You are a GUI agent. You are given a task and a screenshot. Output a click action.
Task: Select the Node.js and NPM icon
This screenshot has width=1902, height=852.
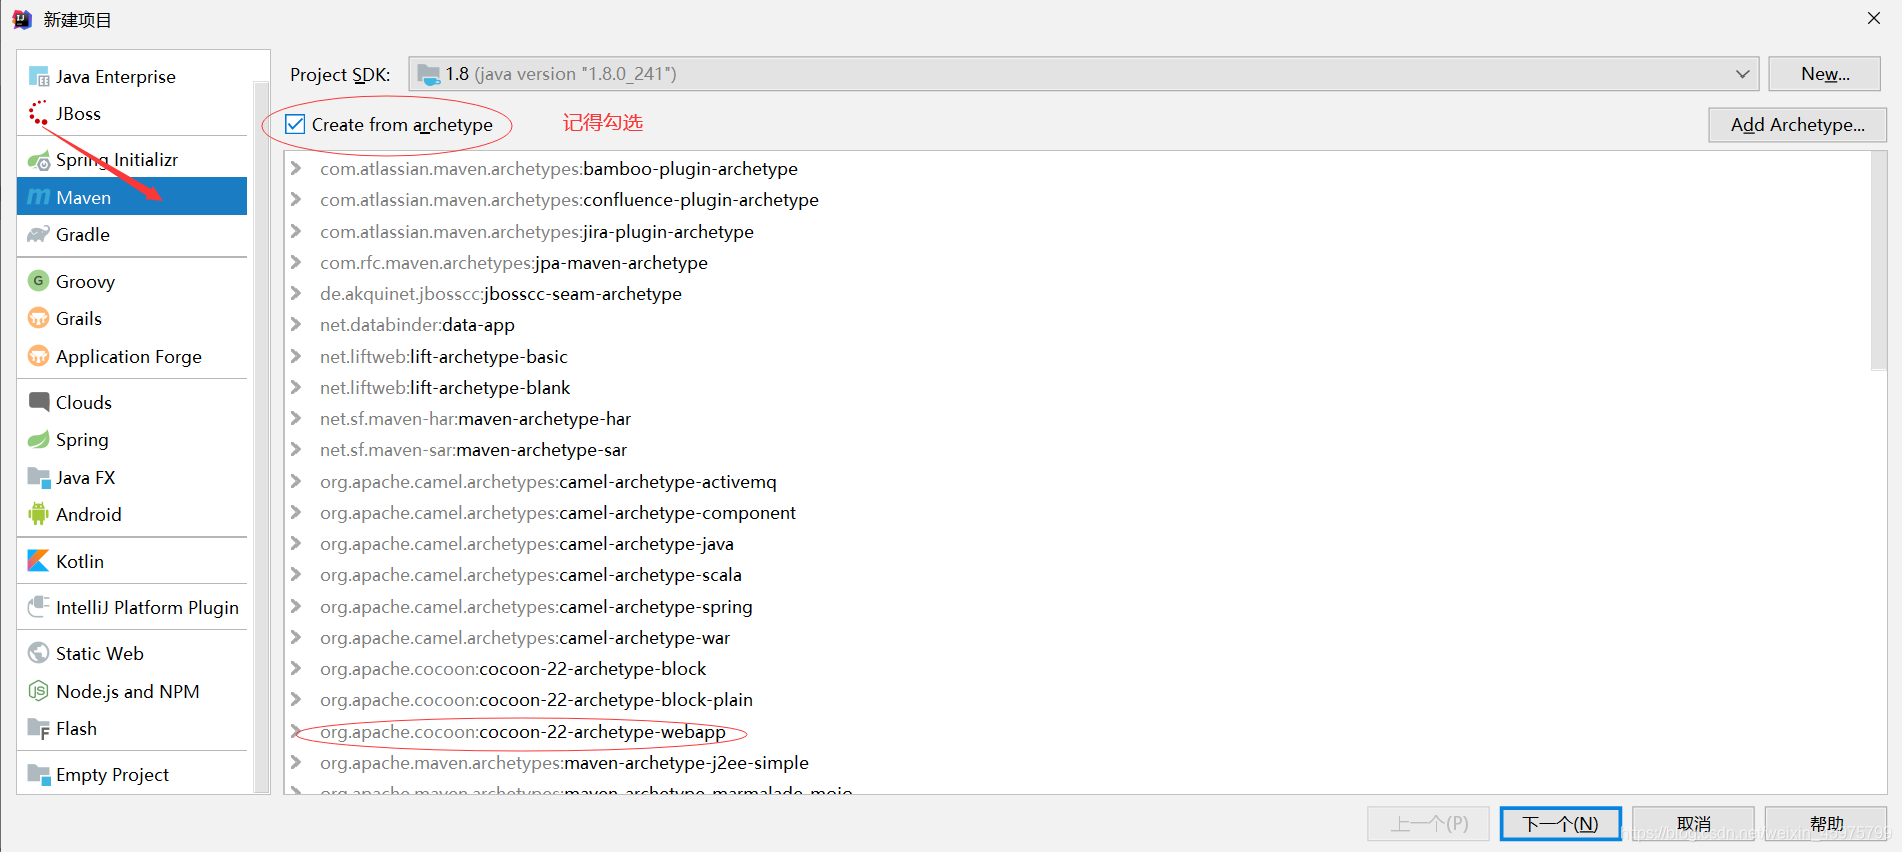coord(39,691)
